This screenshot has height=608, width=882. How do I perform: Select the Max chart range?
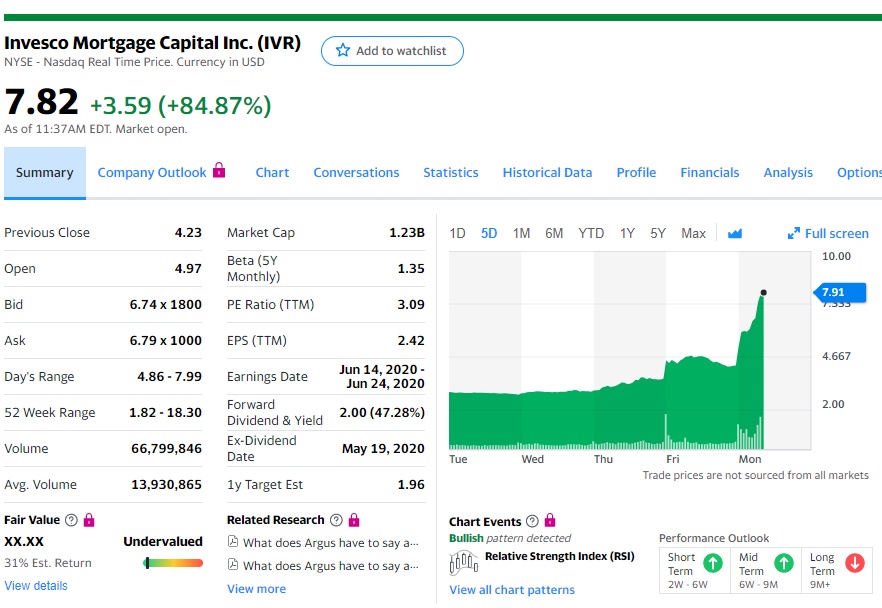pyautogui.click(x=694, y=233)
